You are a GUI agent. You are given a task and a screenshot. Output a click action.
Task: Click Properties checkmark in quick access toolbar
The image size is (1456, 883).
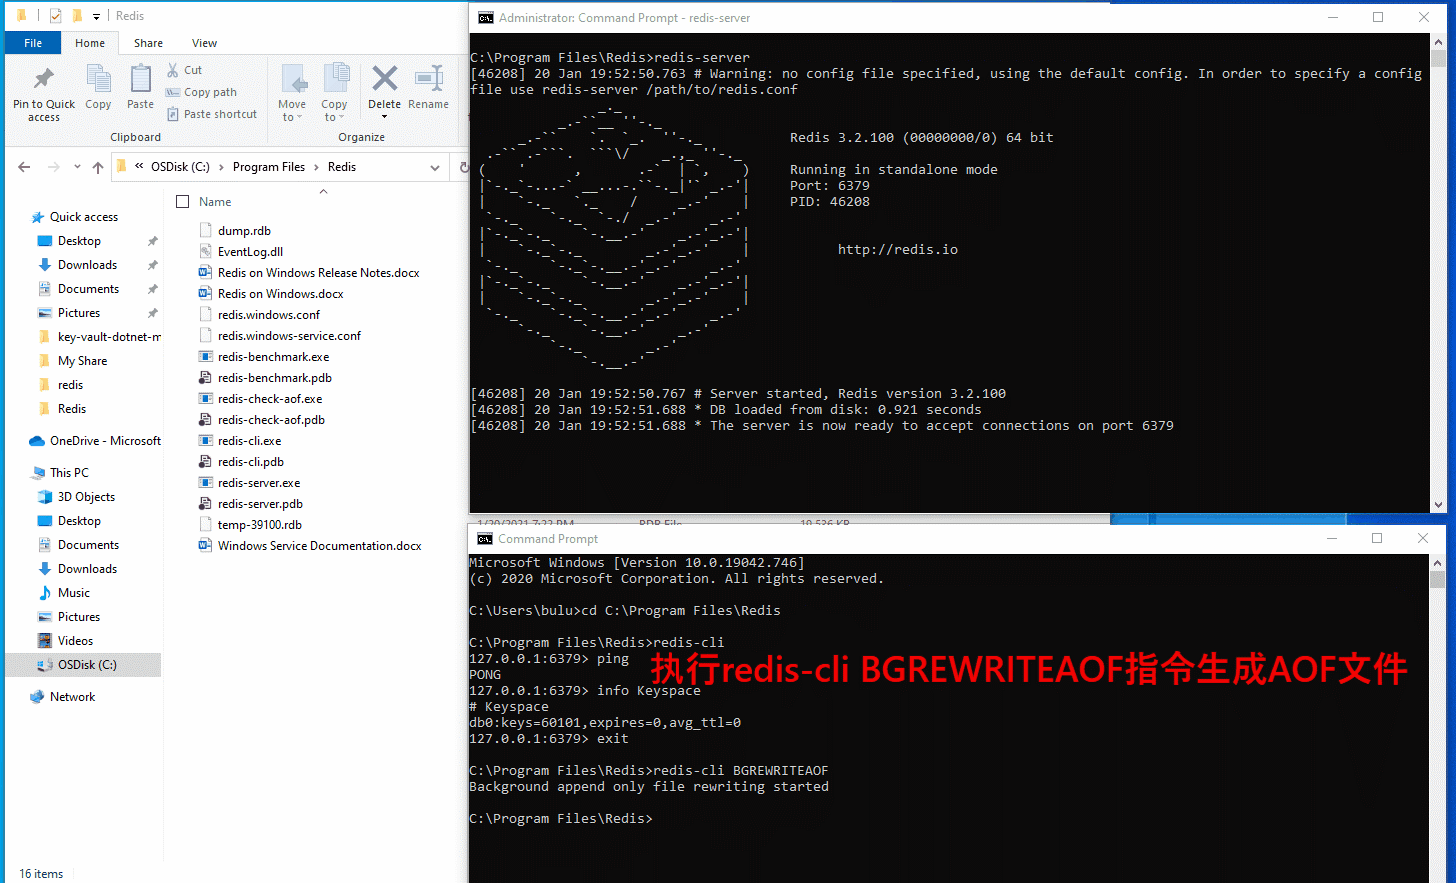click(x=55, y=16)
